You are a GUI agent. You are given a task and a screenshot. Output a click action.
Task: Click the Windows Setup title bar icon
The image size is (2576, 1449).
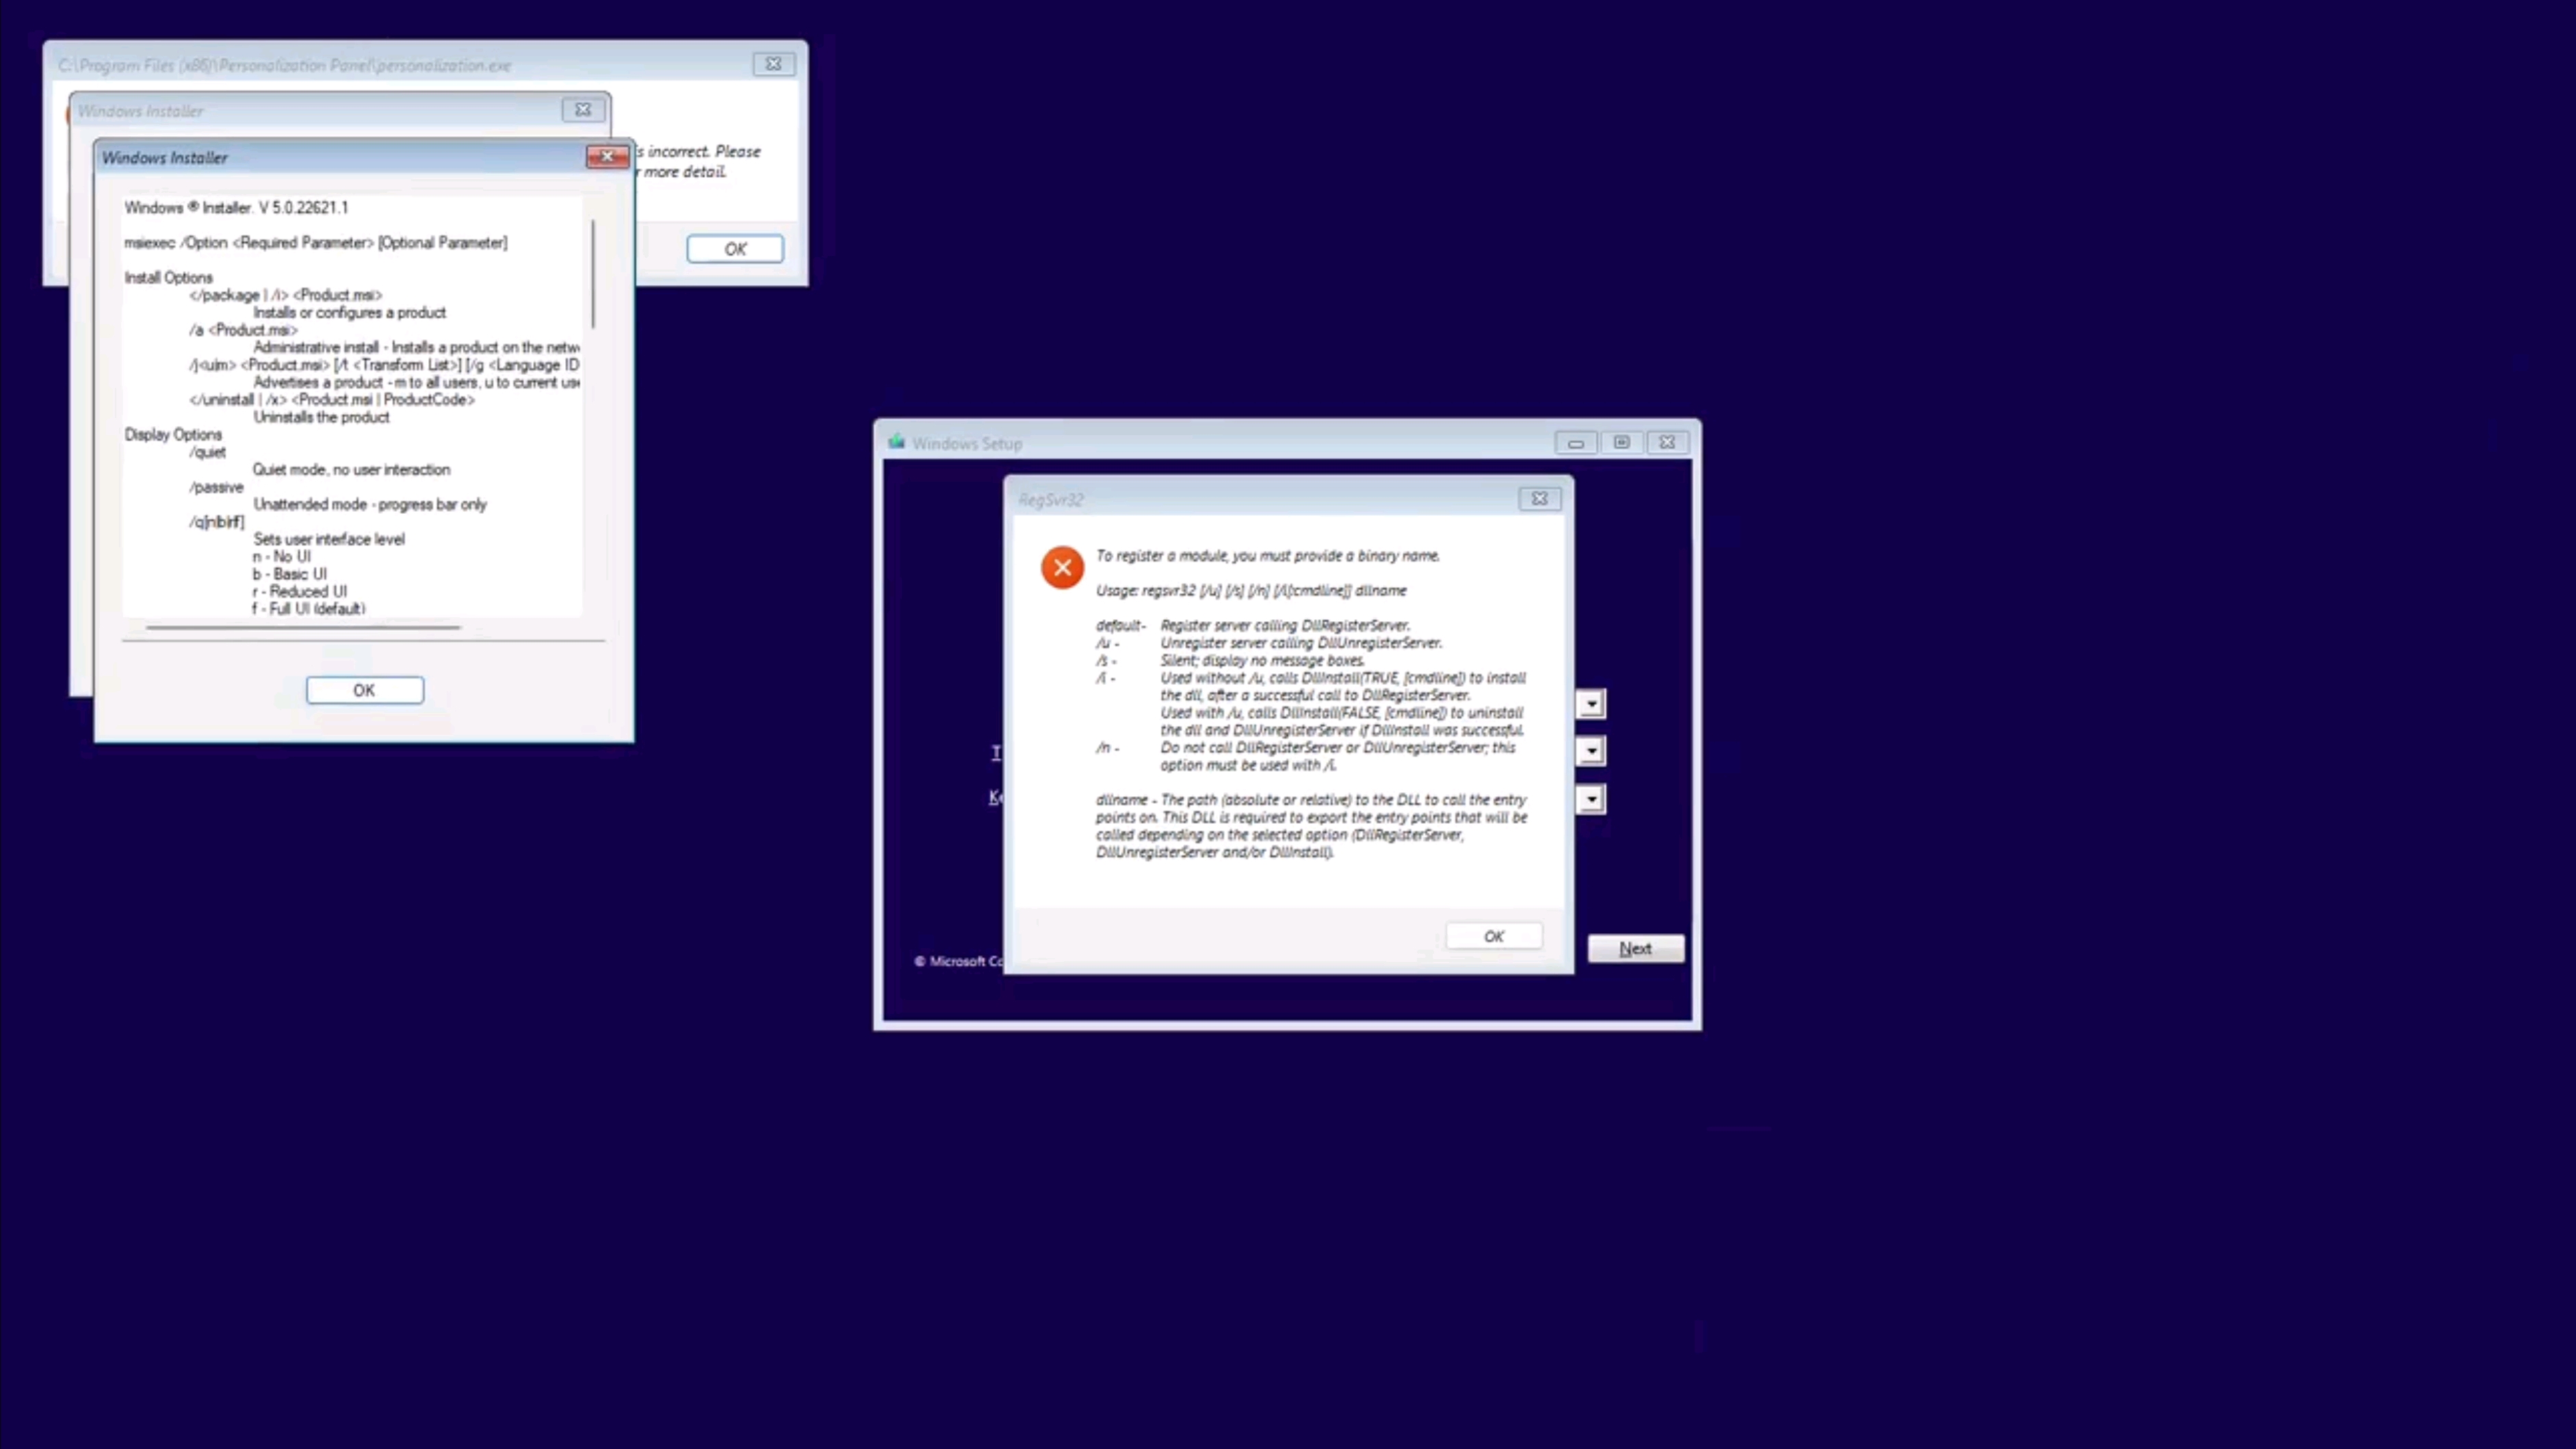point(897,442)
